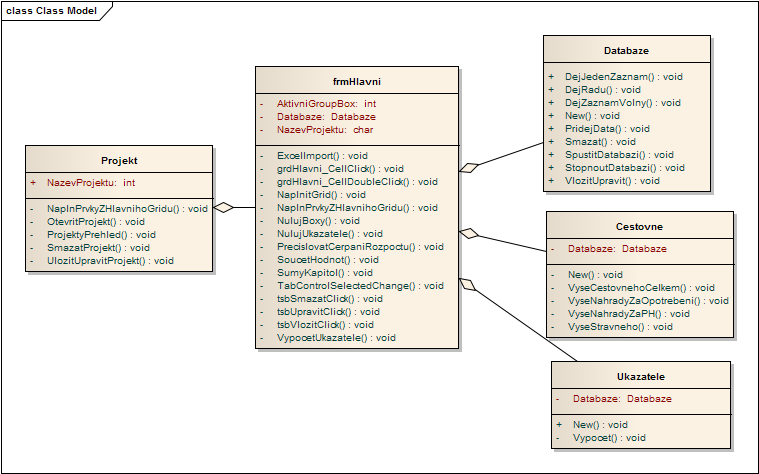Select SoucetHodnot() operation

tap(328, 260)
